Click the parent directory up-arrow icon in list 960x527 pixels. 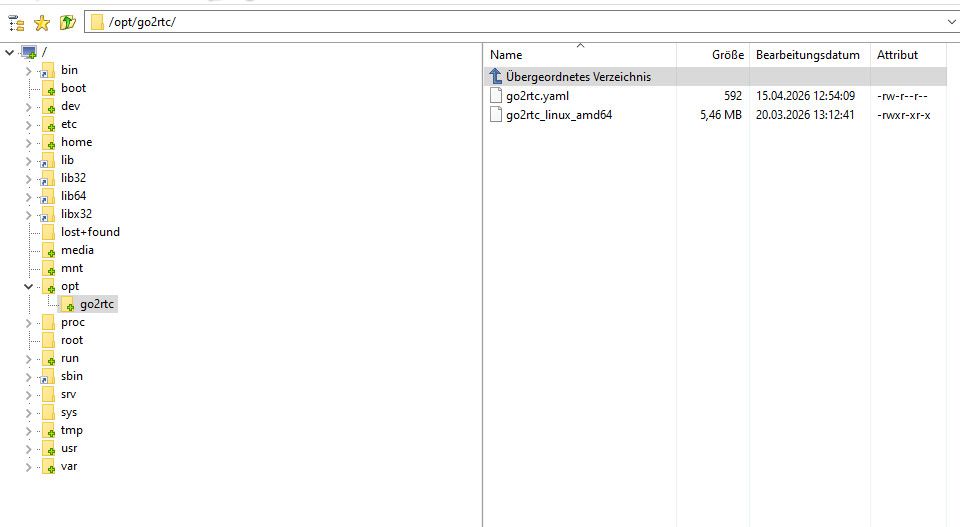495,77
